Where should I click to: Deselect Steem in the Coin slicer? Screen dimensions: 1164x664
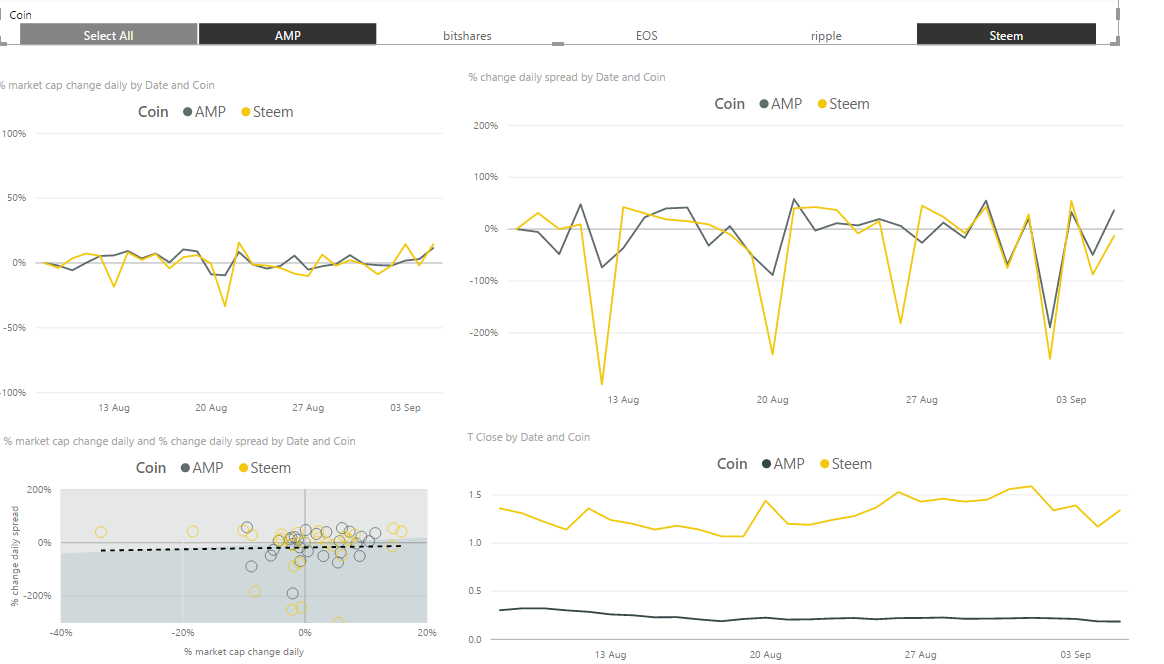point(1006,35)
